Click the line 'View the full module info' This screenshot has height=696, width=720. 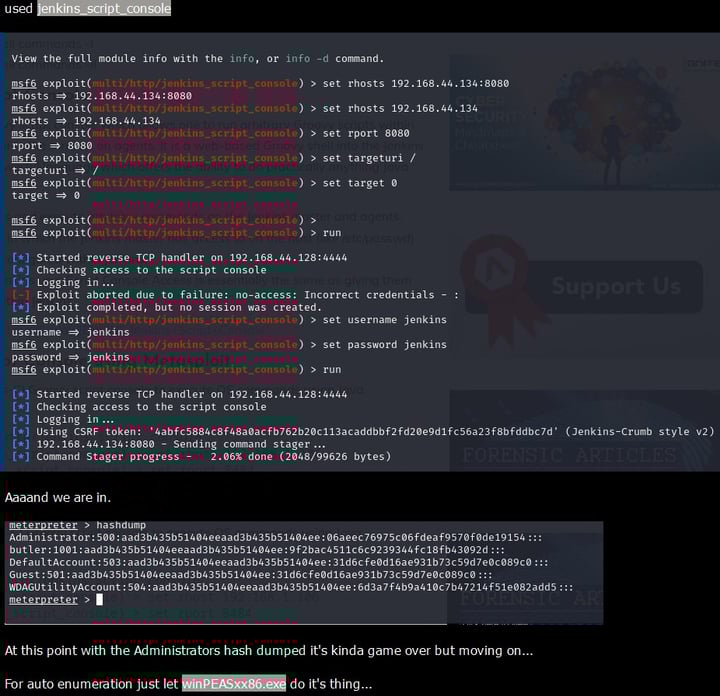(x=197, y=59)
